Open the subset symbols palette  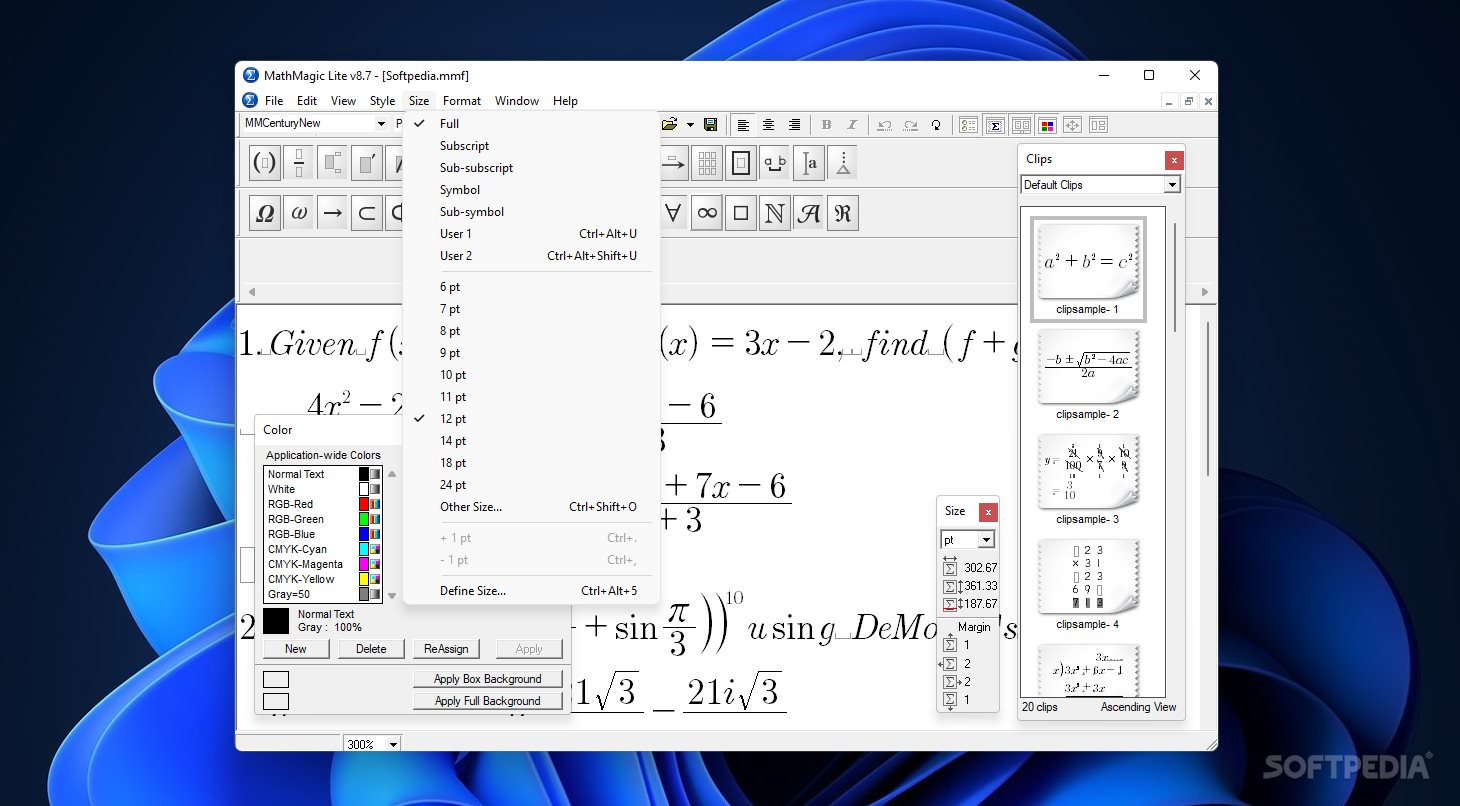[x=367, y=213]
